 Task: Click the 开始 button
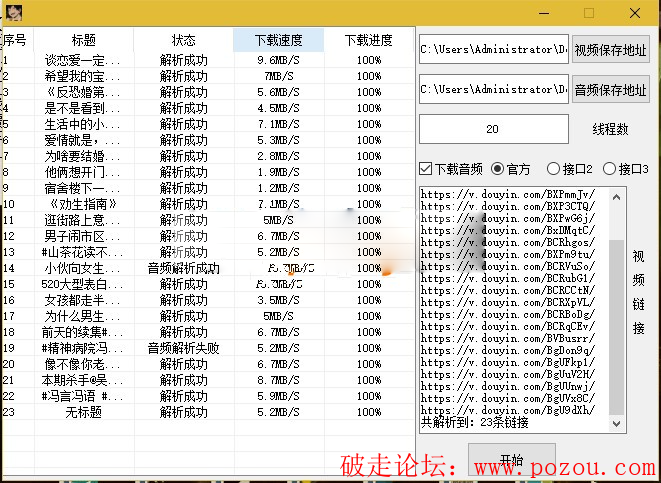point(511,459)
